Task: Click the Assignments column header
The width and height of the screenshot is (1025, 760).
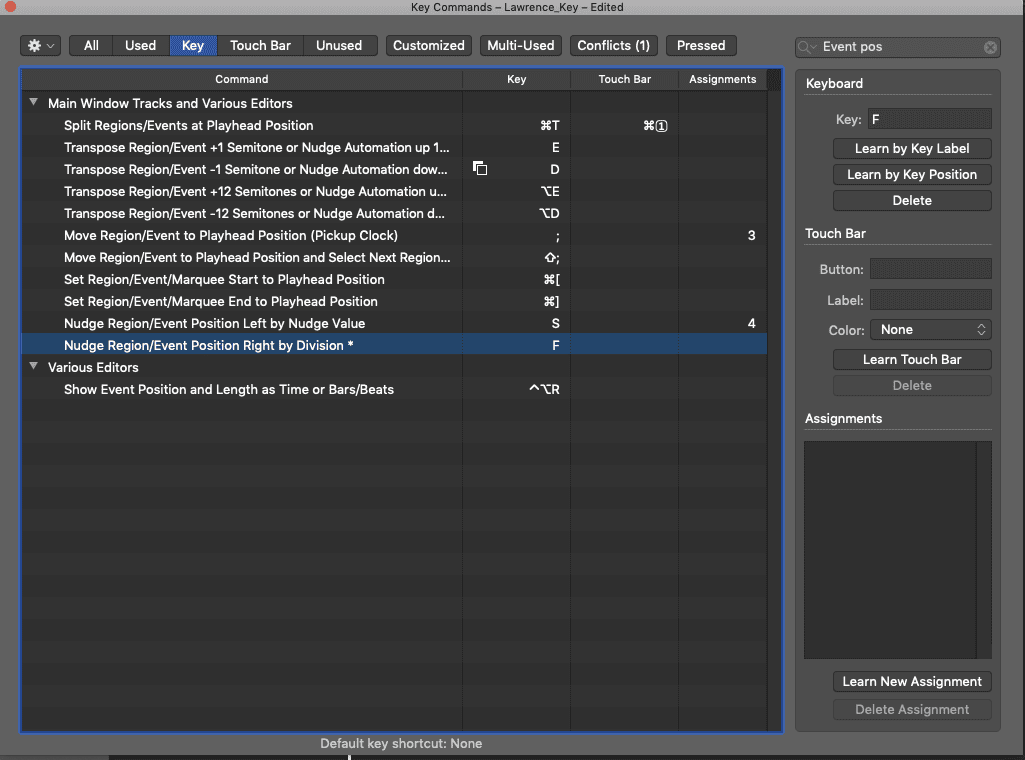Action: pyautogui.click(x=722, y=79)
